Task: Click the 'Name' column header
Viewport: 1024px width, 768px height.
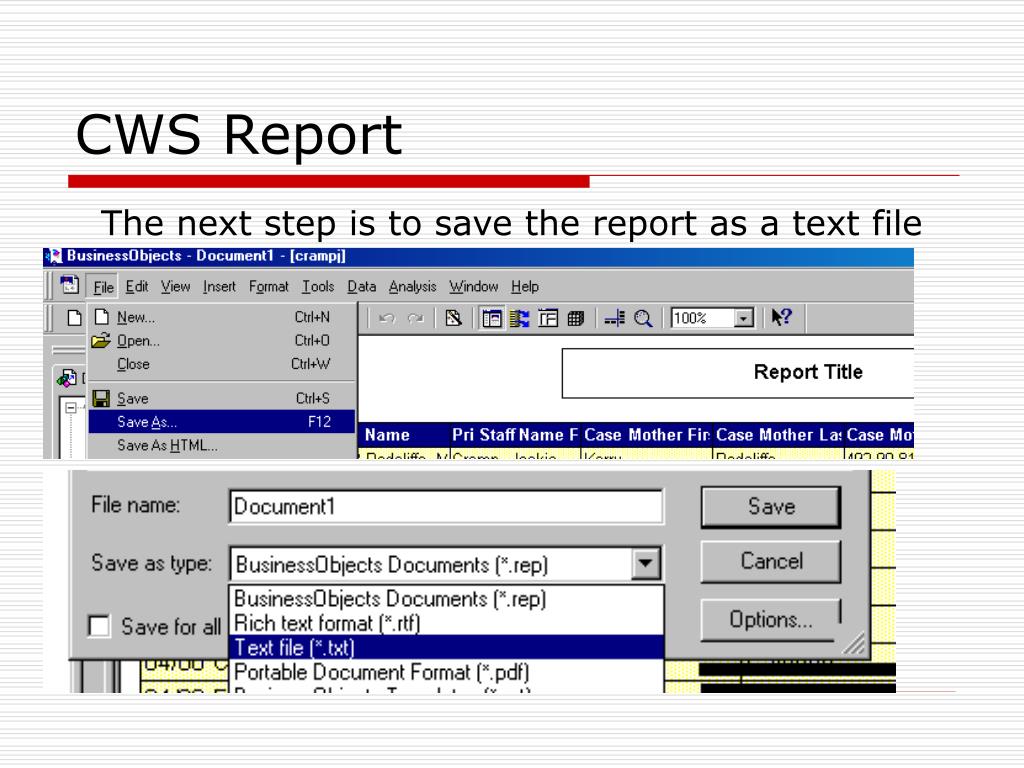Action: coord(404,435)
